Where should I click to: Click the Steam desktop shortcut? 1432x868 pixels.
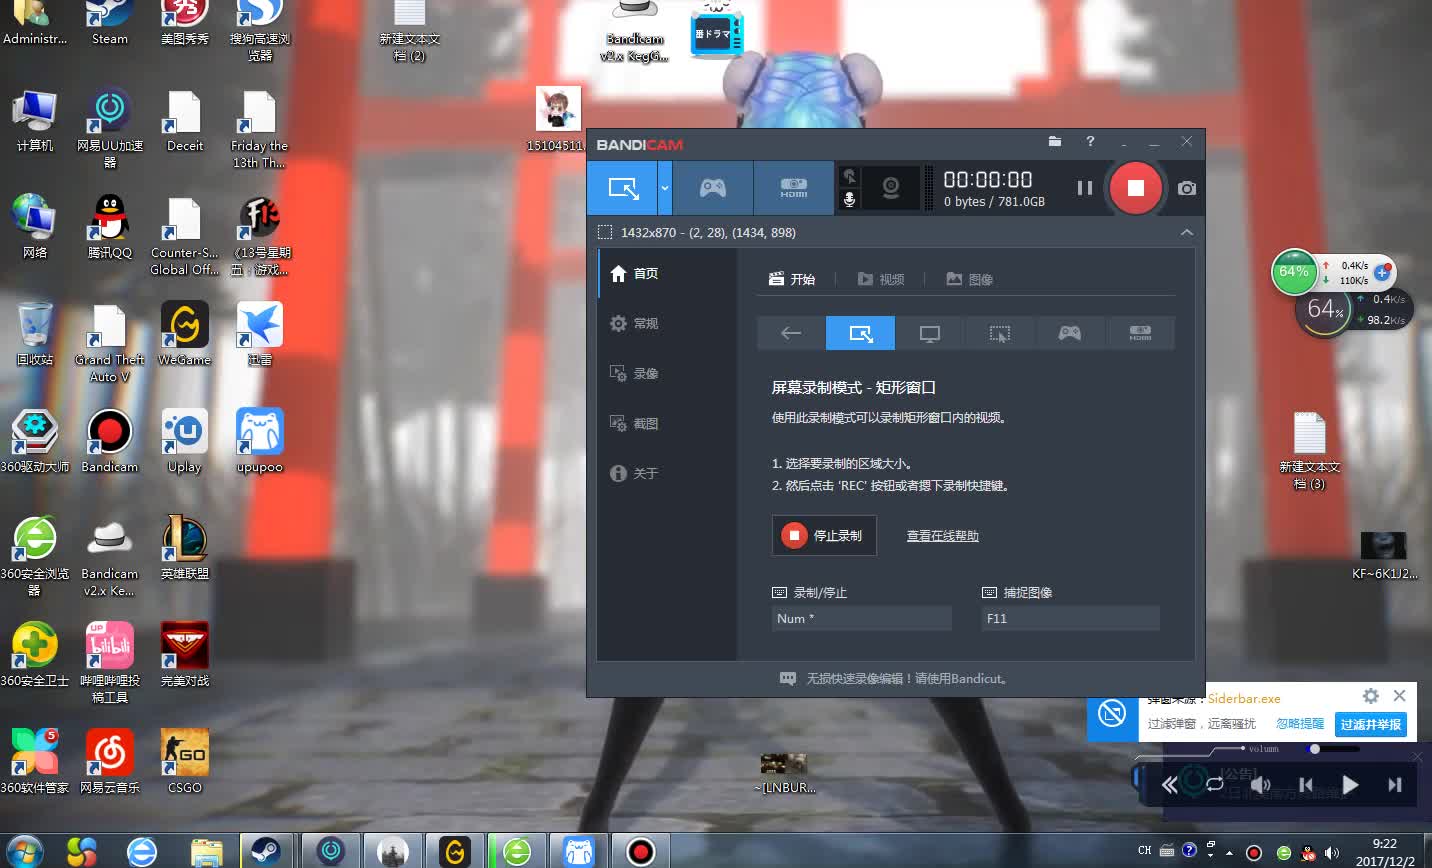click(x=109, y=23)
